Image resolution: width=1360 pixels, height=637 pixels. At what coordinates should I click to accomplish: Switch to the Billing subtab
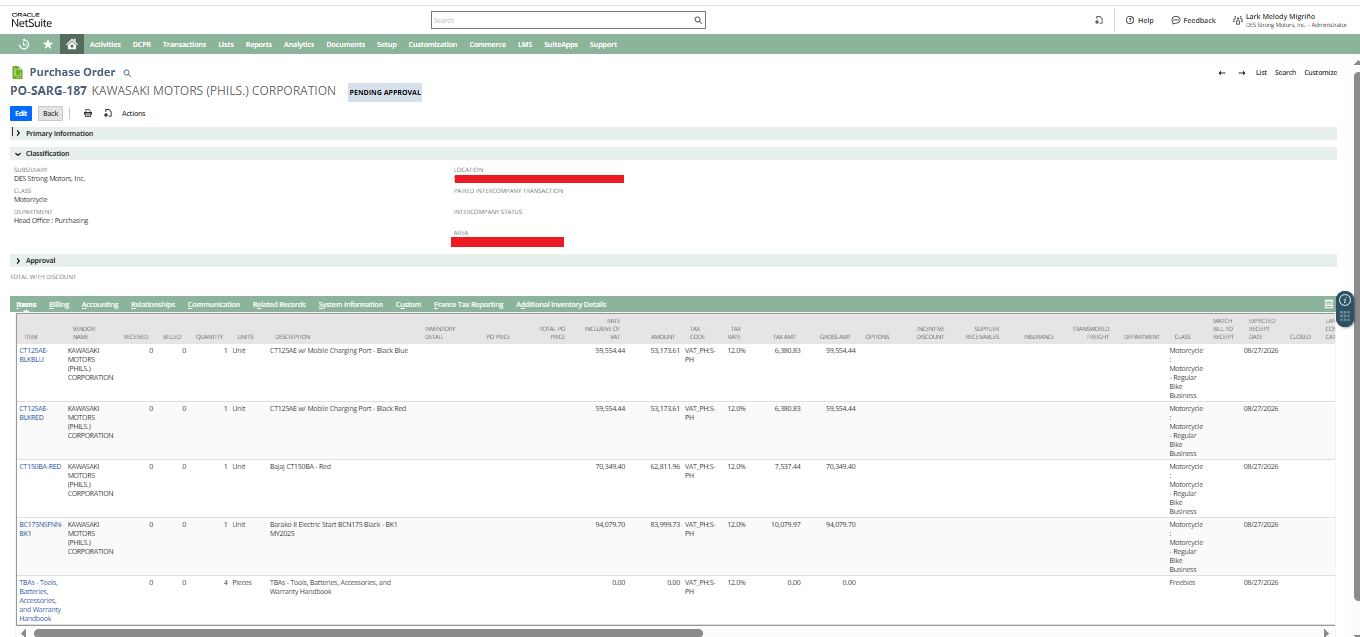[59, 304]
